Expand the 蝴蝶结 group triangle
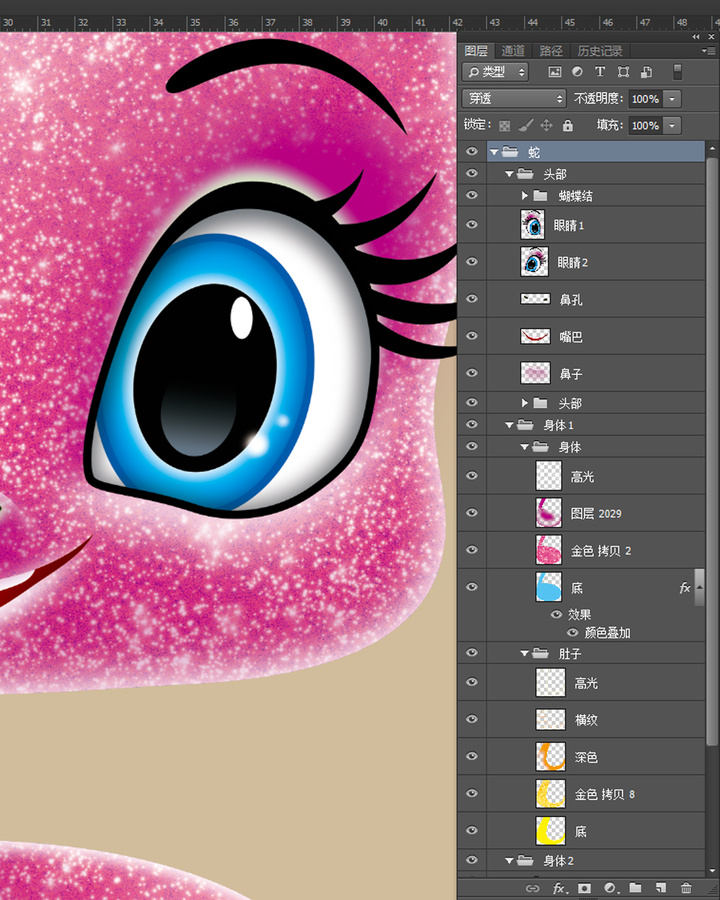Screen dimensions: 720x900 coord(524,196)
